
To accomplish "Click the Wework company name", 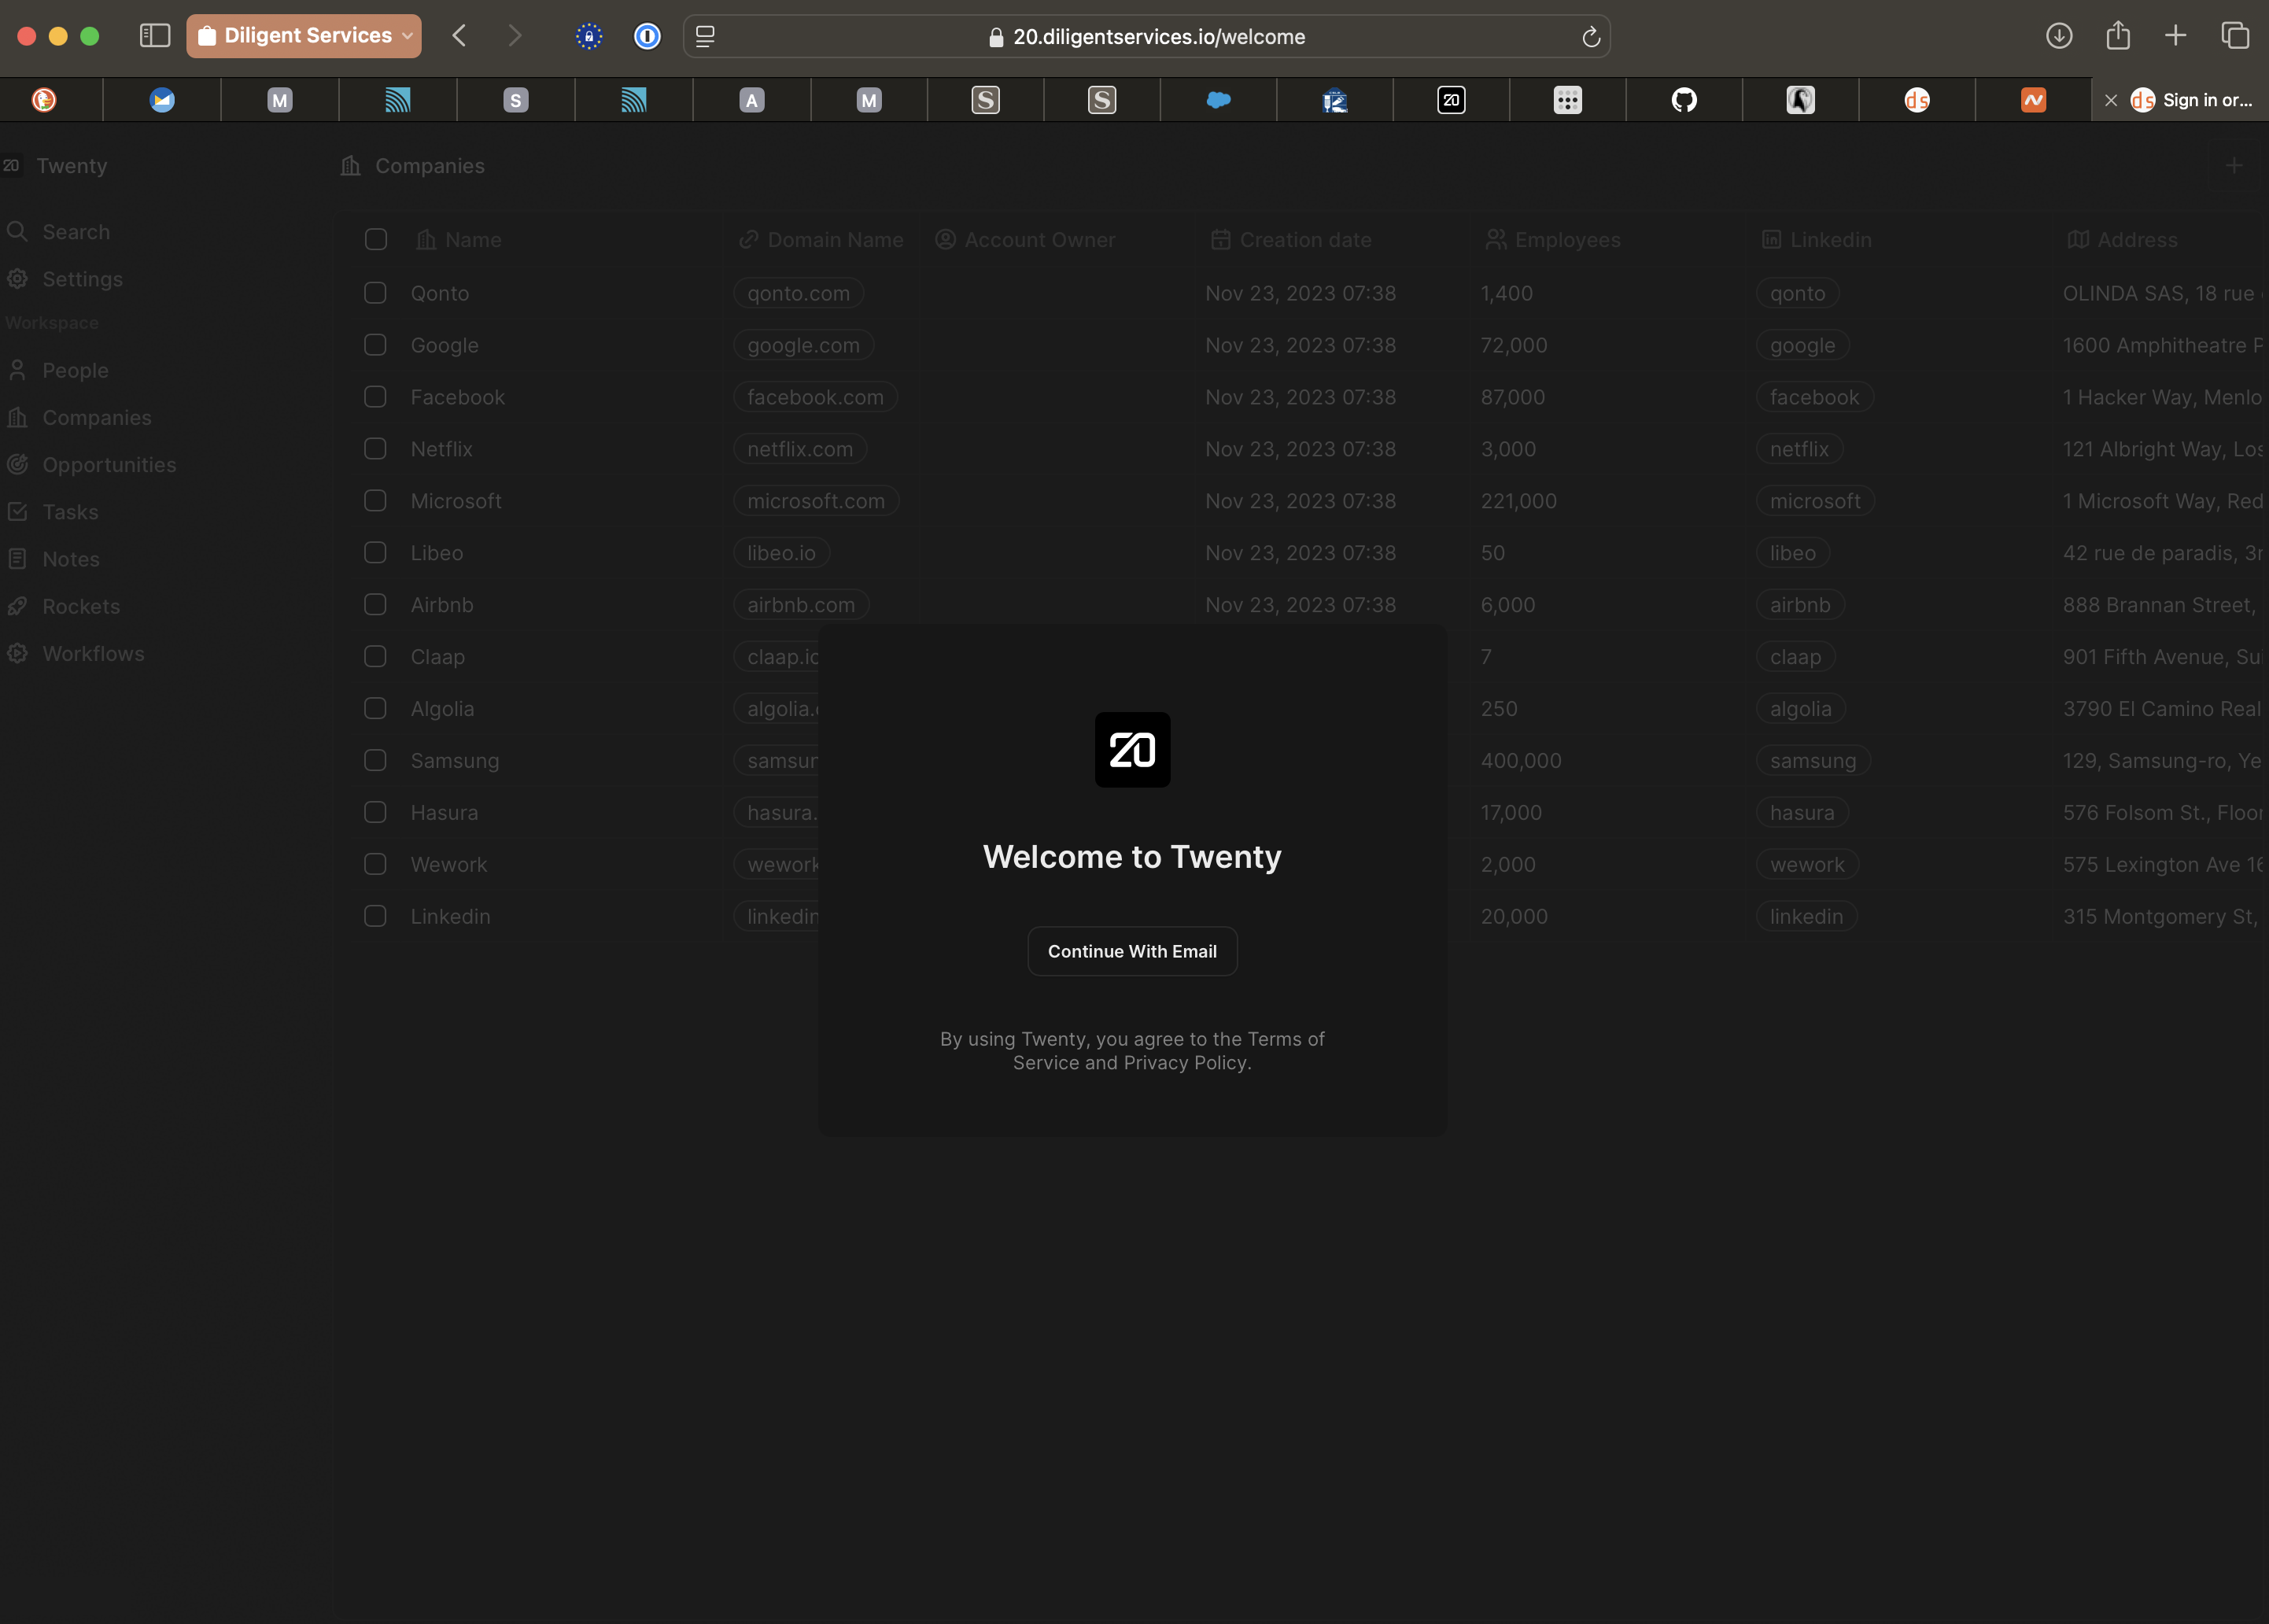I will point(449,865).
